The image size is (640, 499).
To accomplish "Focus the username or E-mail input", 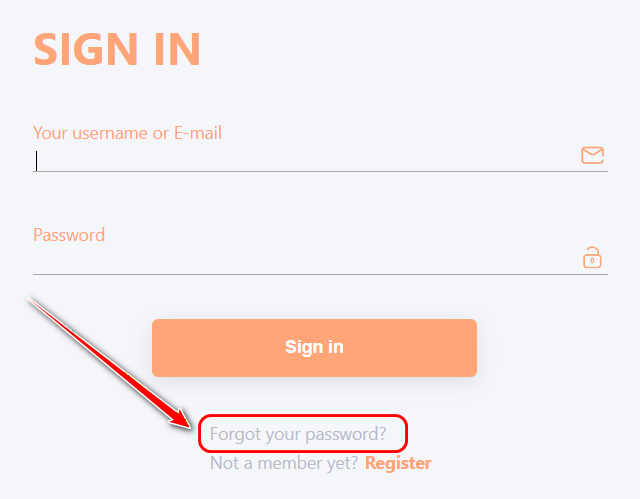I will tap(300, 159).
